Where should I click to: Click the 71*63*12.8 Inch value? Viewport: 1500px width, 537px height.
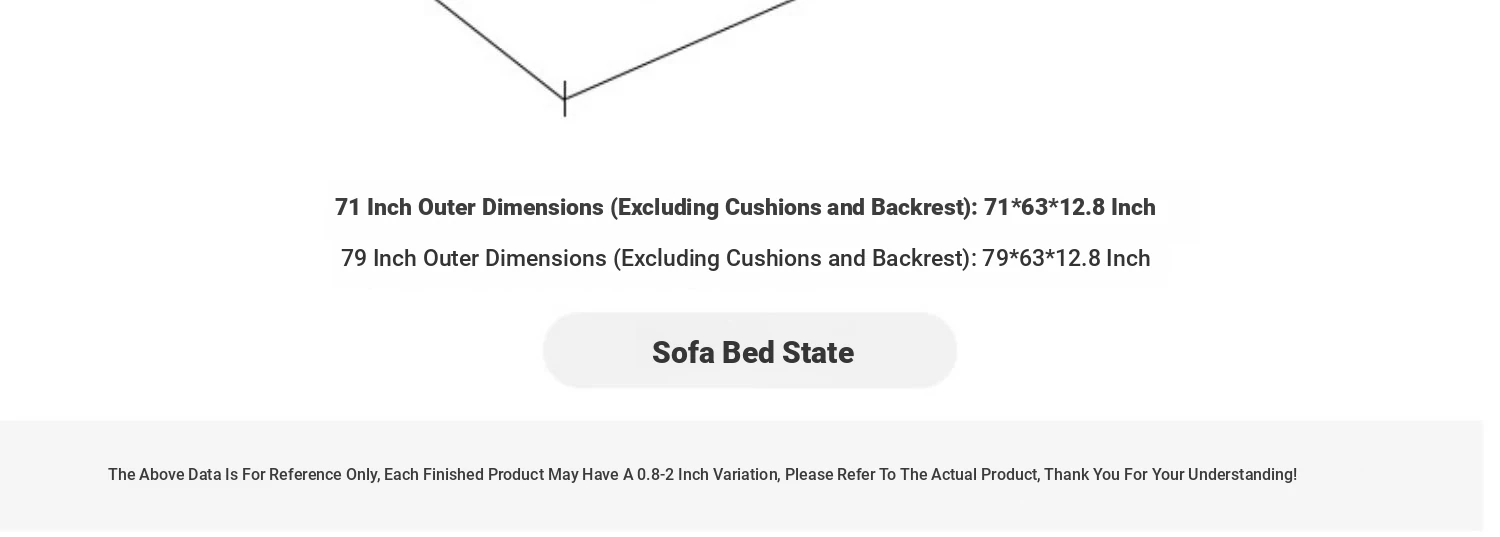pyautogui.click(x=1069, y=207)
